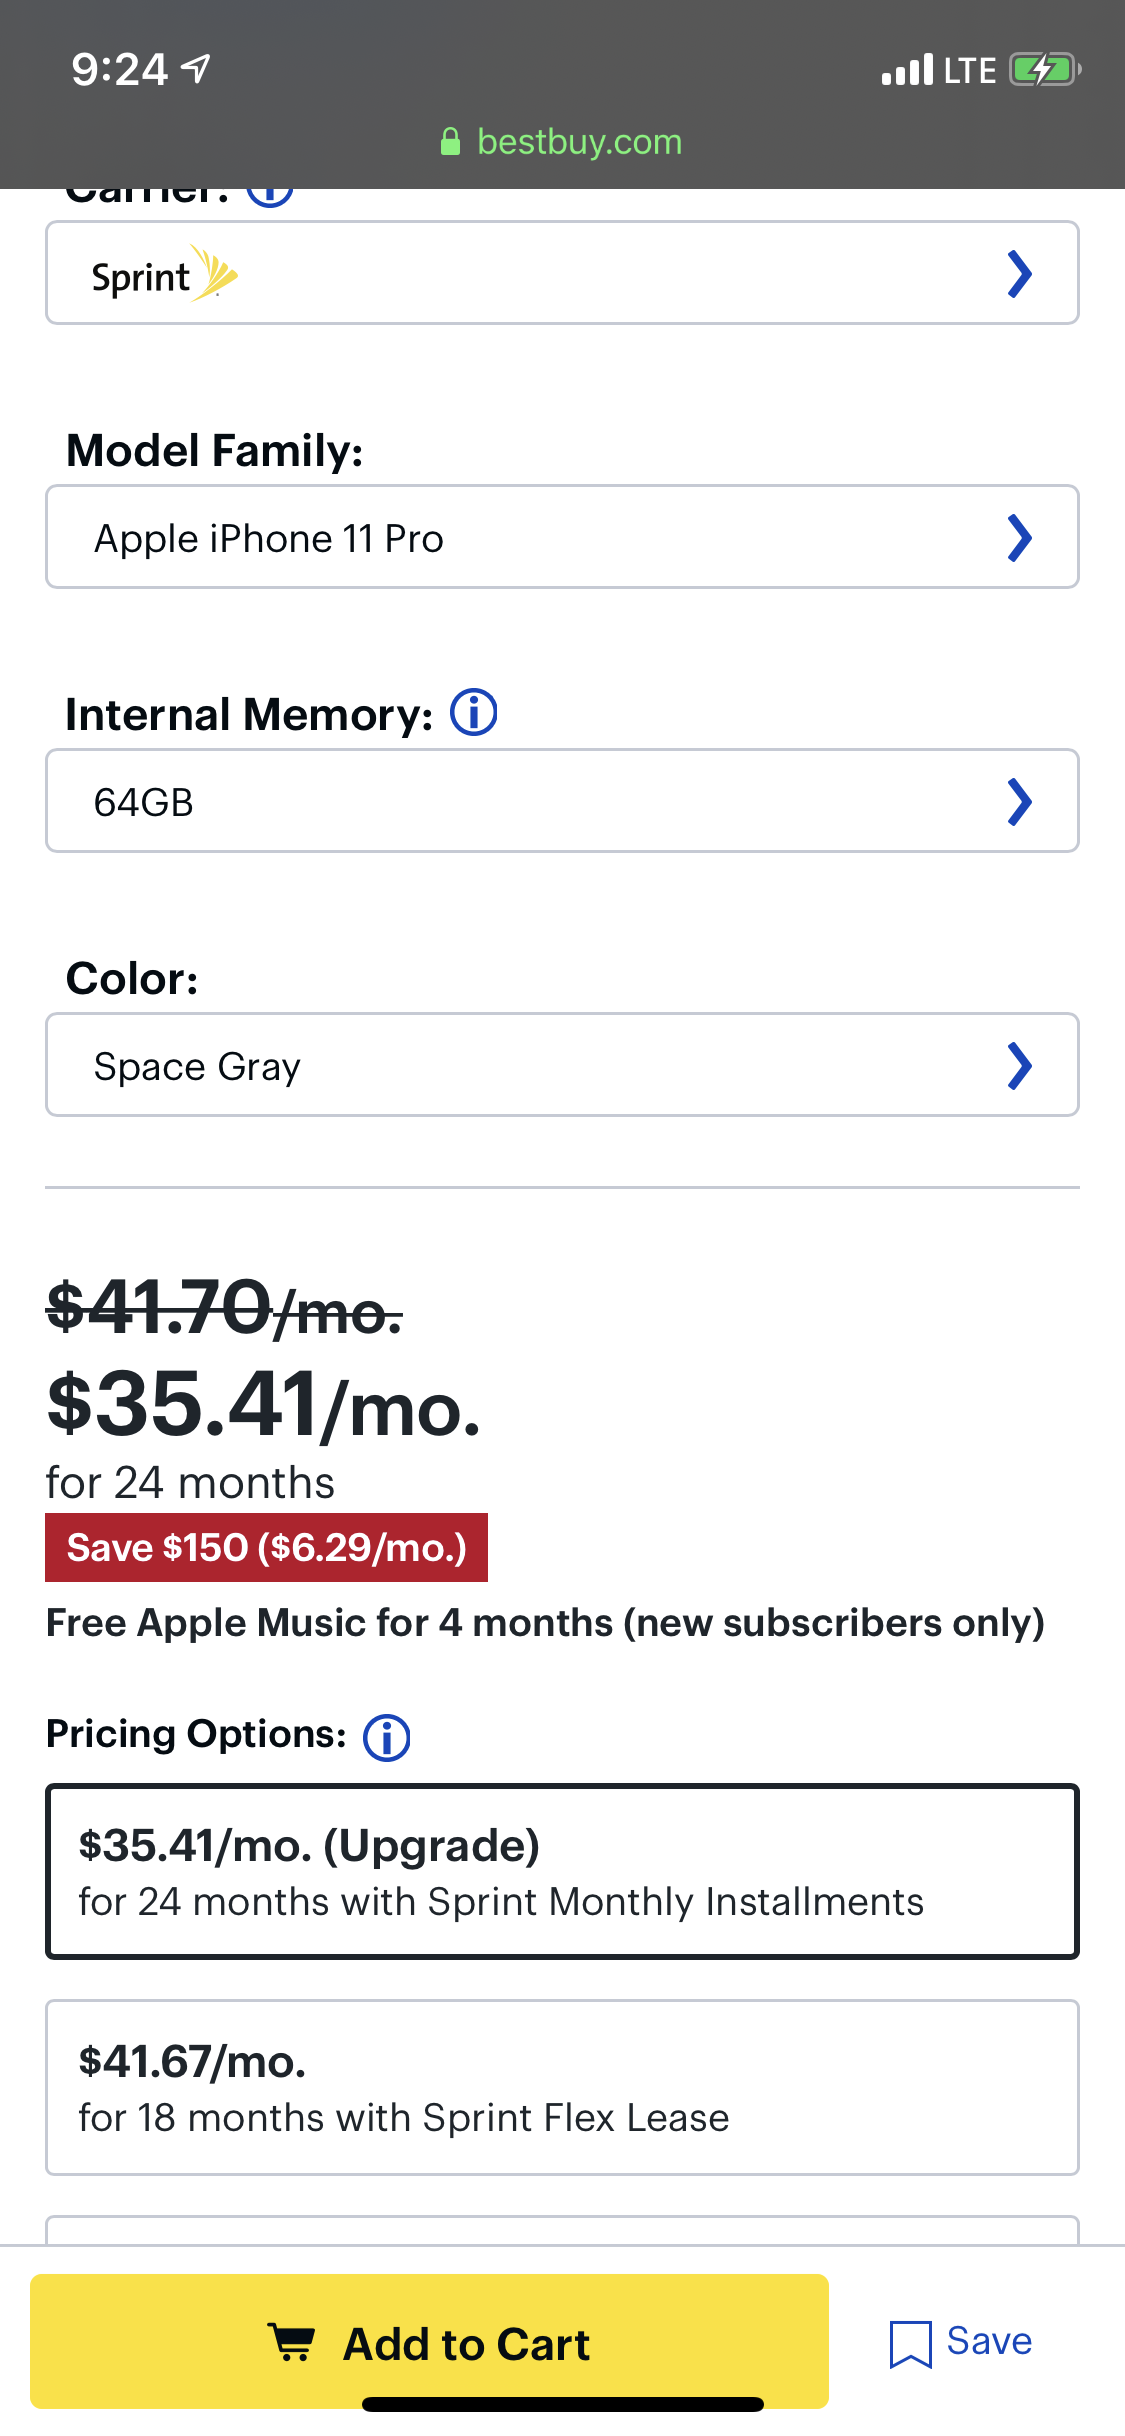Expand the Apple iPhone 11 Pro model selector

(562, 538)
